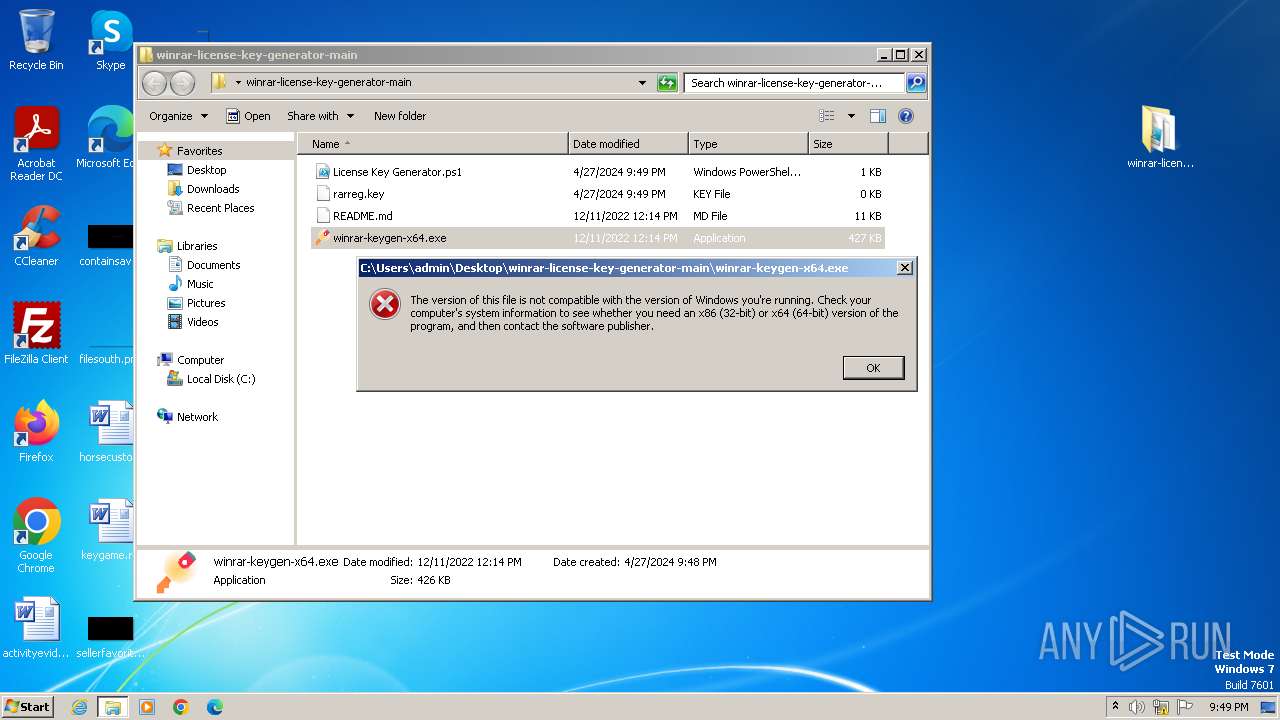Open the view options dropdown arrow
Image resolution: width=1280 pixels, height=720 pixels.
pos(851,116)
